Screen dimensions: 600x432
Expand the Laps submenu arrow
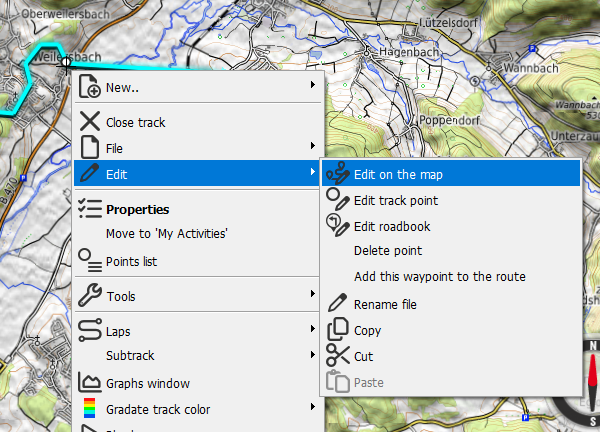(x=313, y=330)
